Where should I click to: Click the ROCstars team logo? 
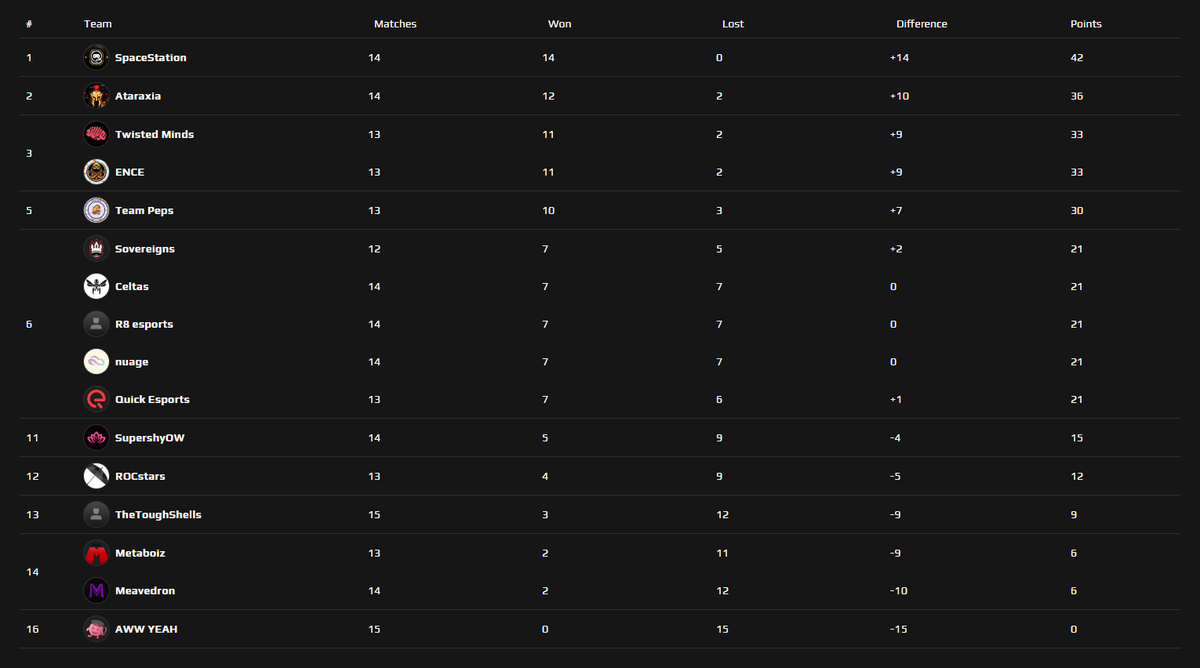96,476
